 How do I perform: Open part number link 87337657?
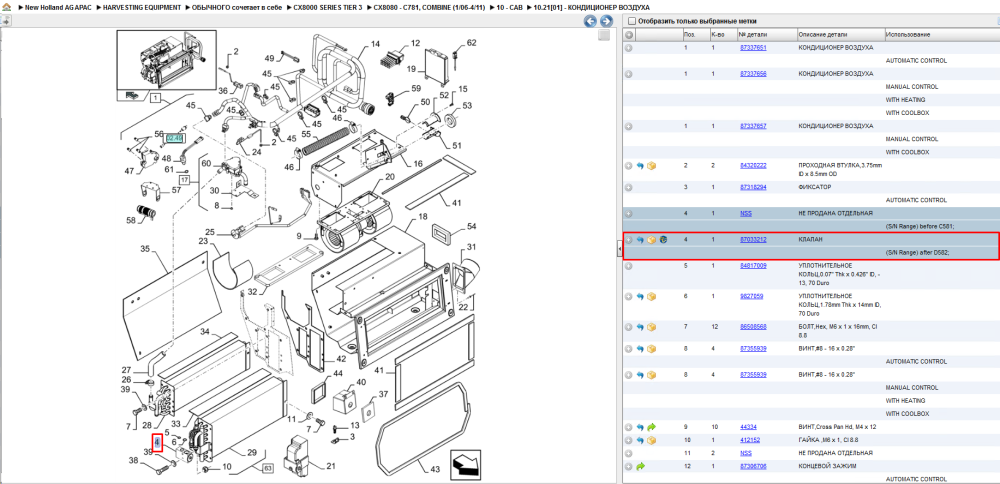pyautogui.click(x=753, y=126)
